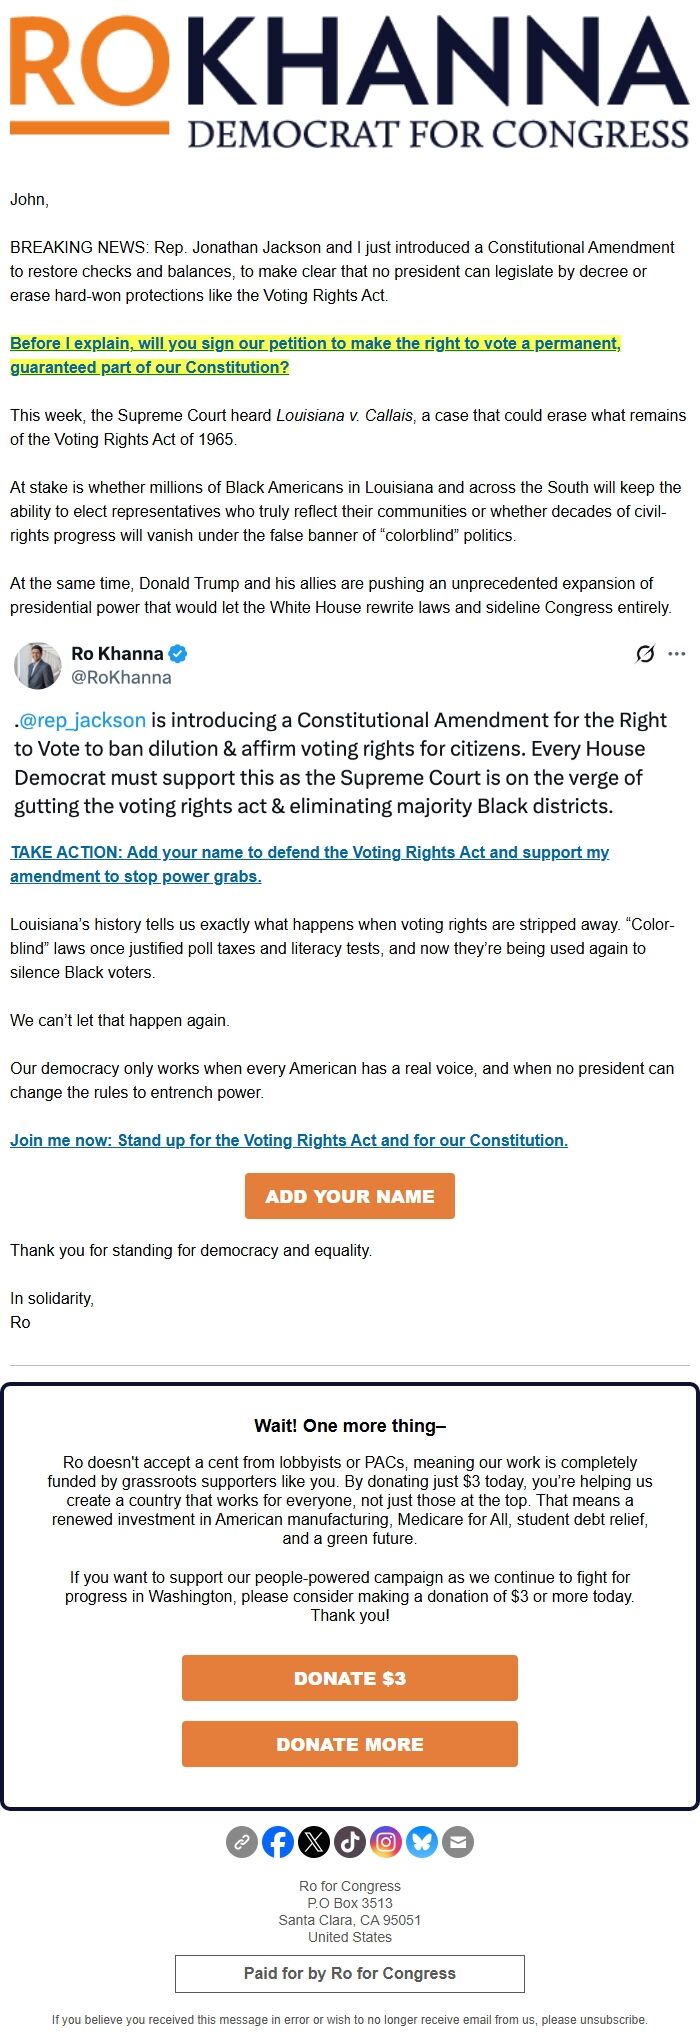This screenshot has height=2044, width=700.
Task: Click the Bluesky butterfly icon
Action: [422, 1841]
